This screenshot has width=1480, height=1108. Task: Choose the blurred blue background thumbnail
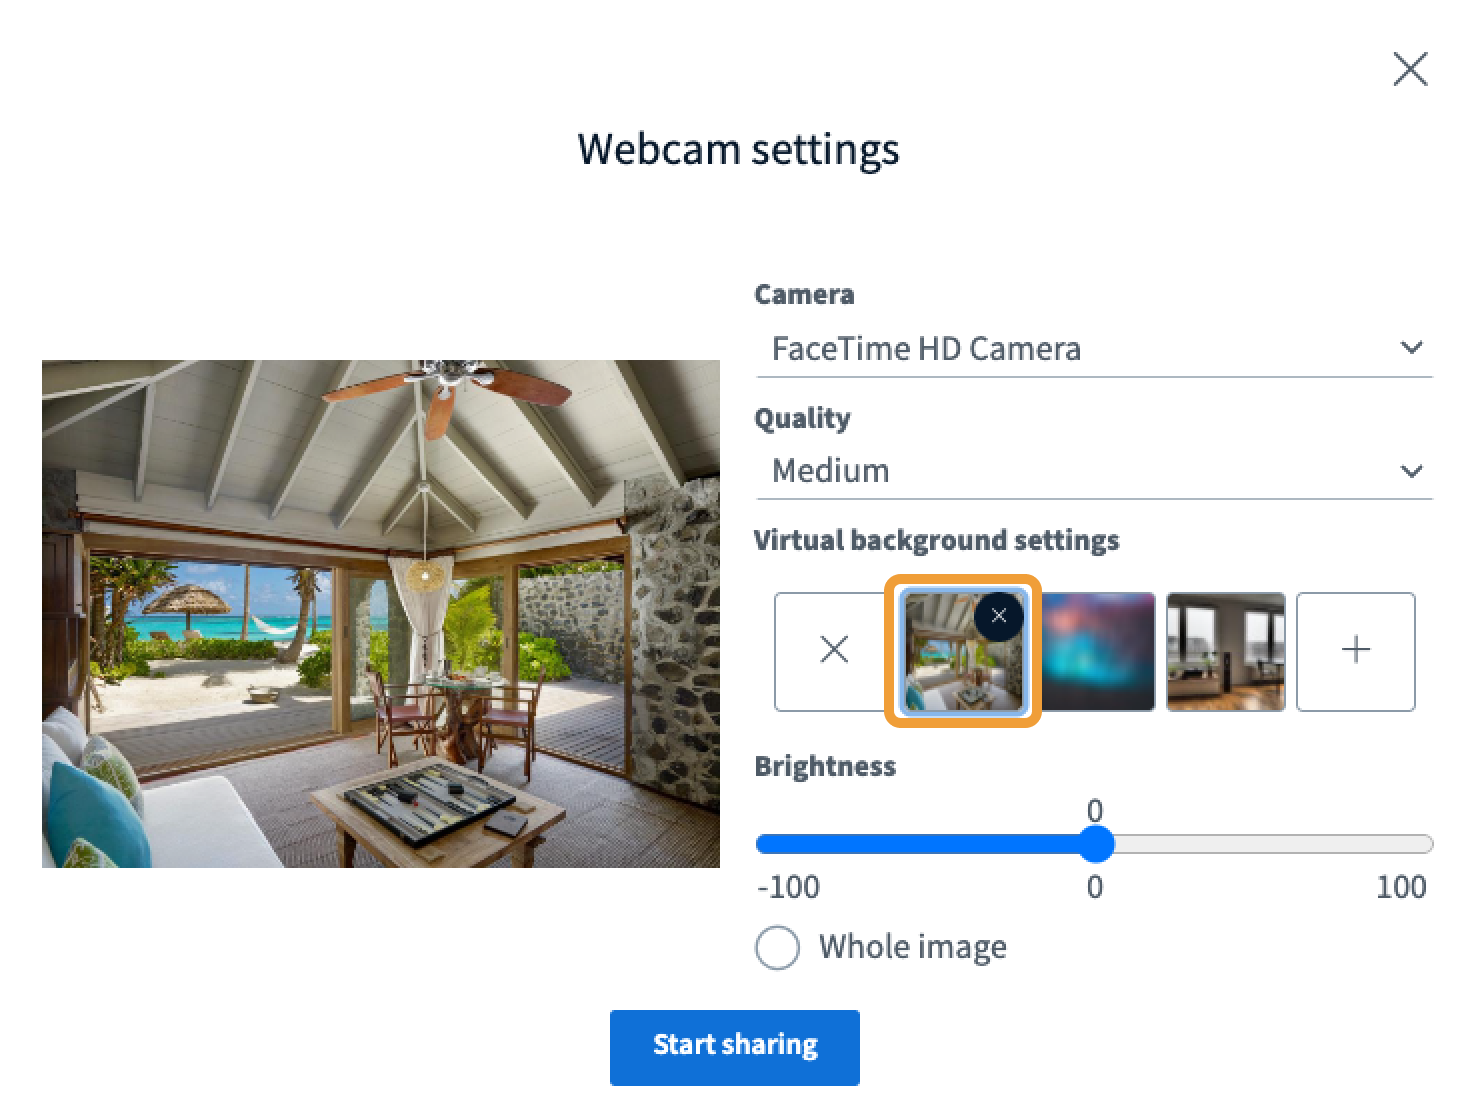1097,651
